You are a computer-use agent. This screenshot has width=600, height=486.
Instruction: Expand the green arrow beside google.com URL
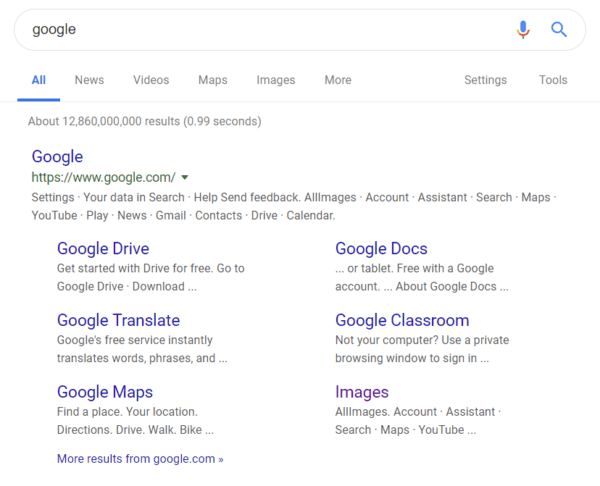tap(185, 177)
